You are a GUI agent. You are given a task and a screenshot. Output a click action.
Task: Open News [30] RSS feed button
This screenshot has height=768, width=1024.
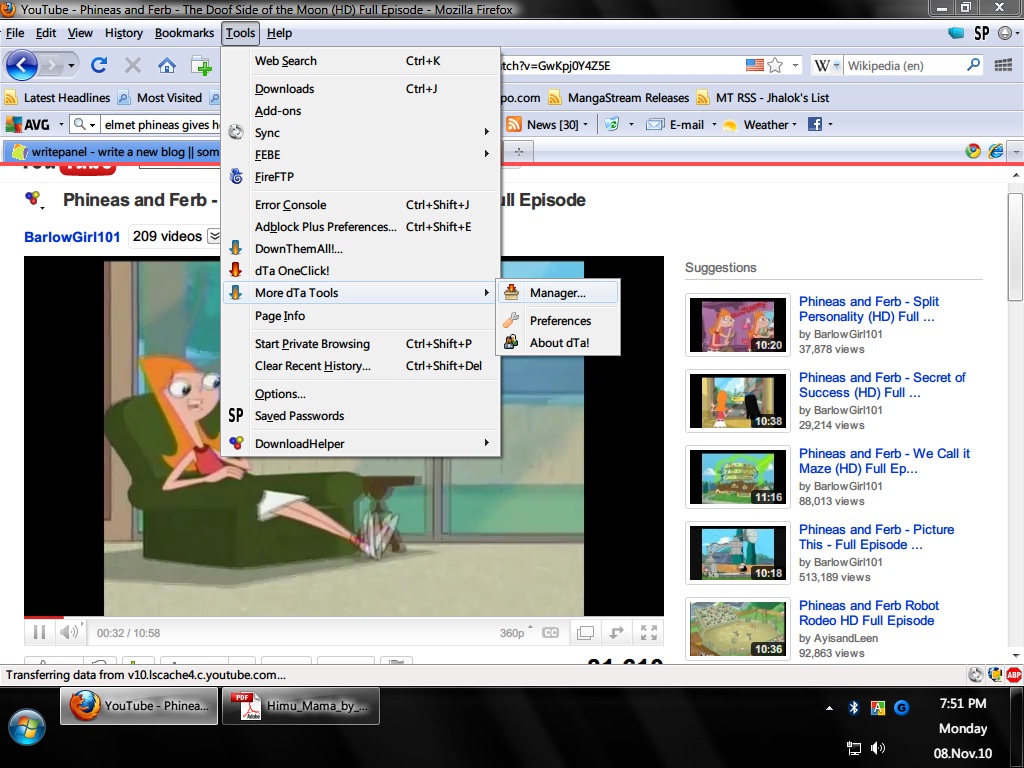tap(543, 125)
